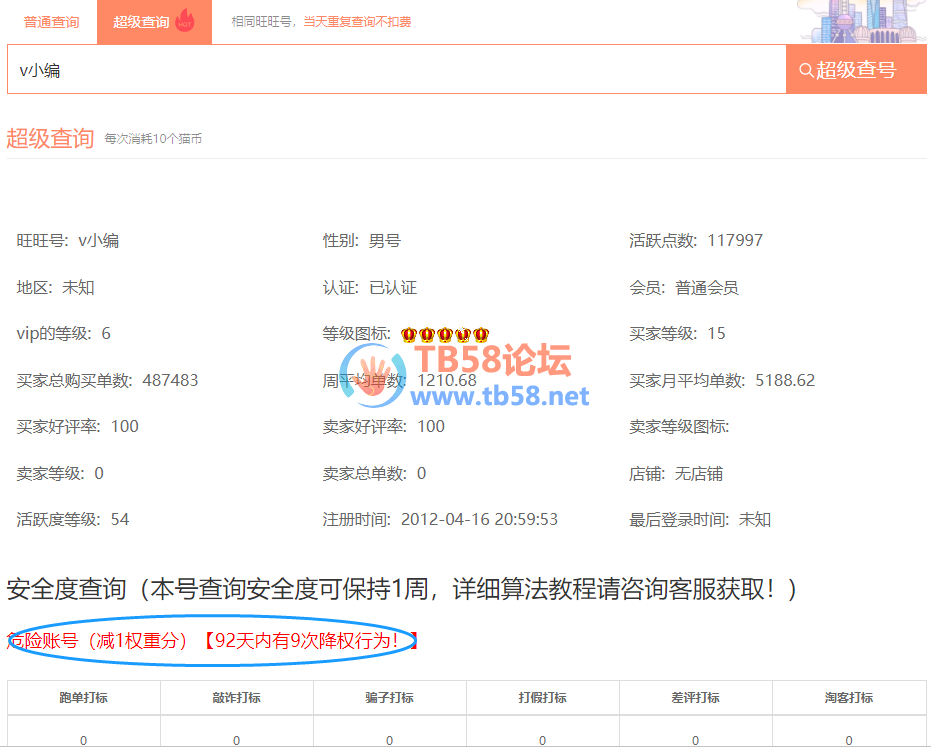Switch to the 普通查询 tab
The height and width of the screenshot is (751, 931).
click(x=51, y=22)
